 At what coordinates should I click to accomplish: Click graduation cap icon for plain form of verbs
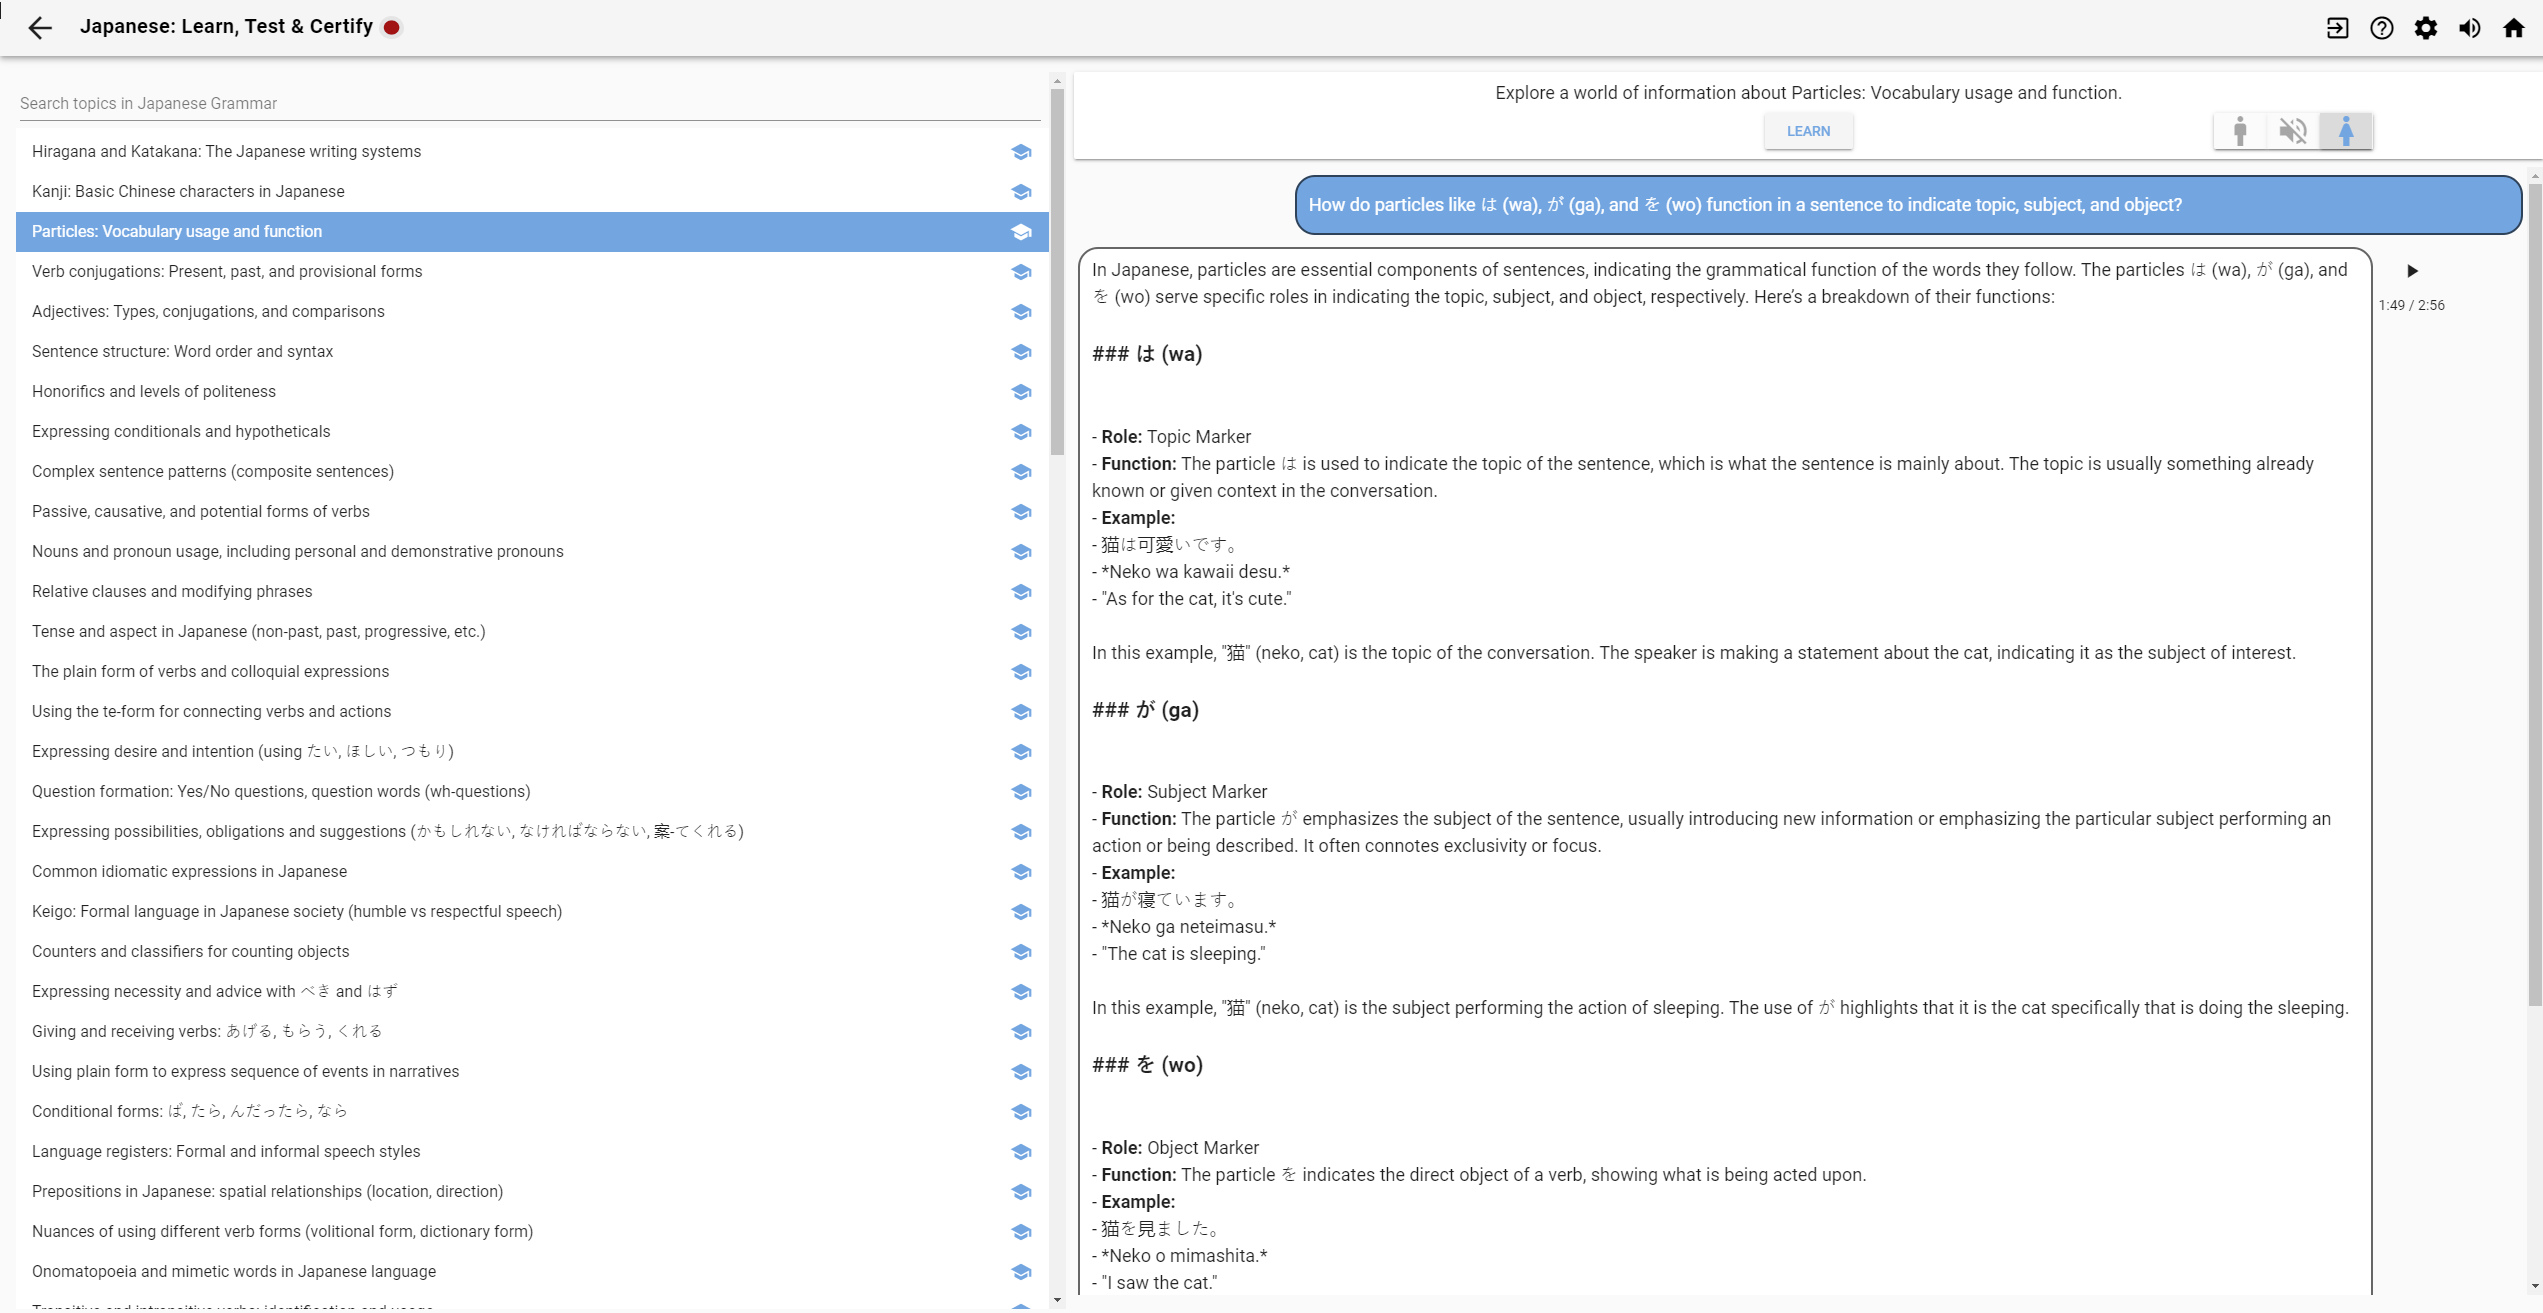coord(1021,672)
